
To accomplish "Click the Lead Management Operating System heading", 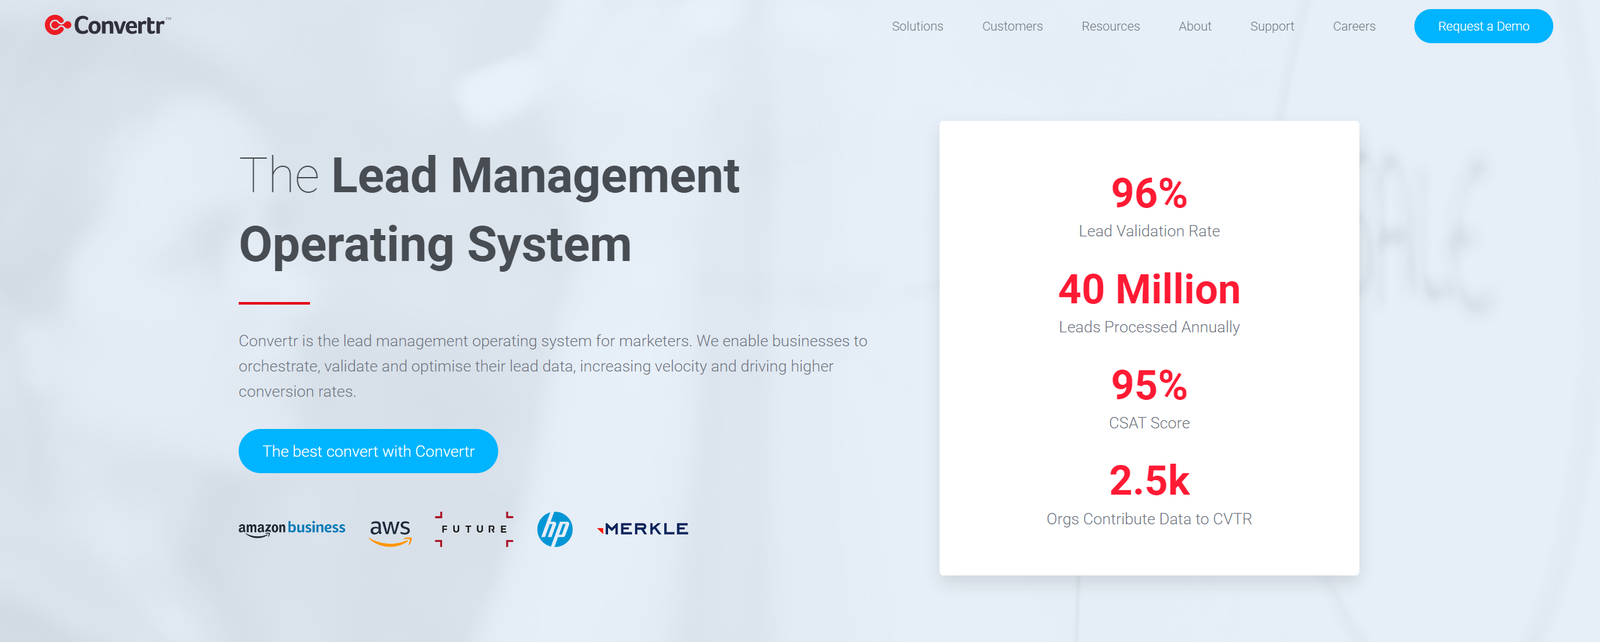I will pyautogui.click(x=489, y=210).
